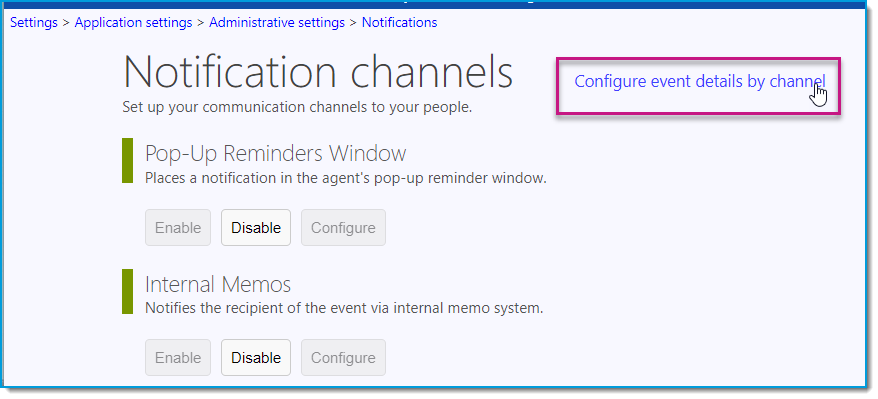Image resolution: width=878 pixels, height=399 pixels.
Task: Open Configure event details by channel
Action: (699, 82)
